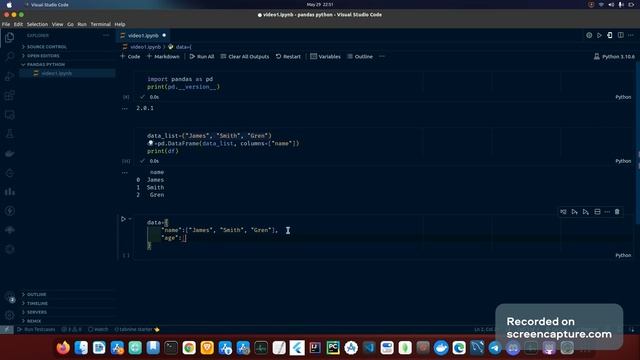Viewport: 640px width, 360px height.
Task: Open Flutter app in the dock
Action: tap(297, 348)
